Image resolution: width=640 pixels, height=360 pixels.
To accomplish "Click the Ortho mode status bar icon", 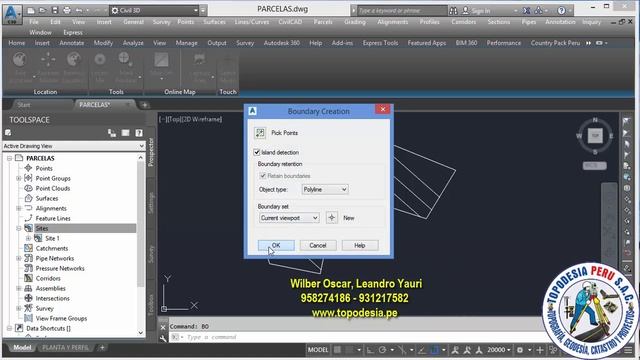I will pyautogui.click(x=370, y=350).
